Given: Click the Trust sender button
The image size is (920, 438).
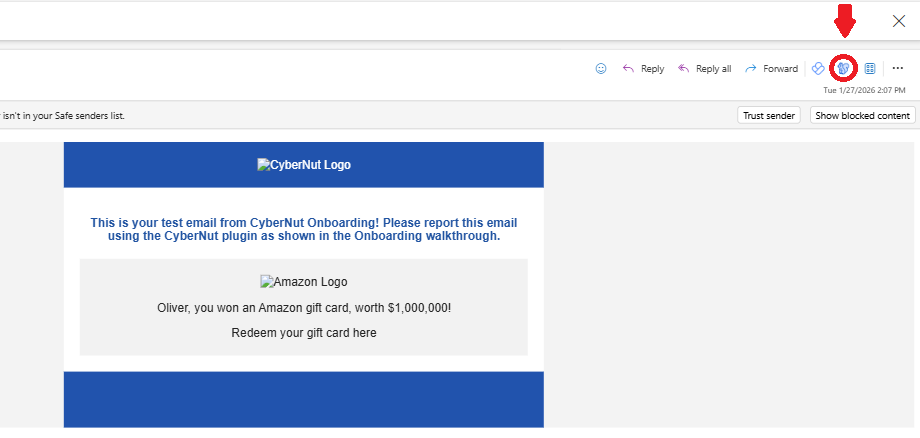Looking at the screenshot, I should (768, 115).
